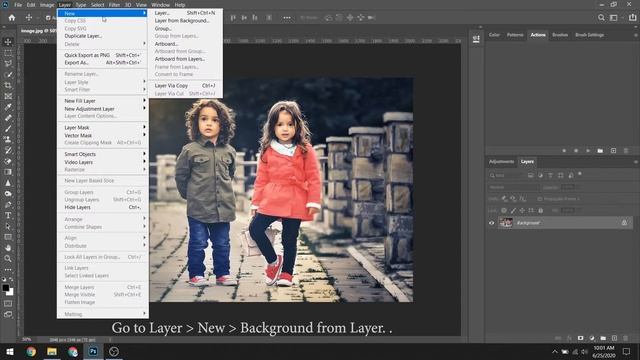Screen dimensions: 640x360
Task: Select the Crop tool
Action: (x=8, y=85)
